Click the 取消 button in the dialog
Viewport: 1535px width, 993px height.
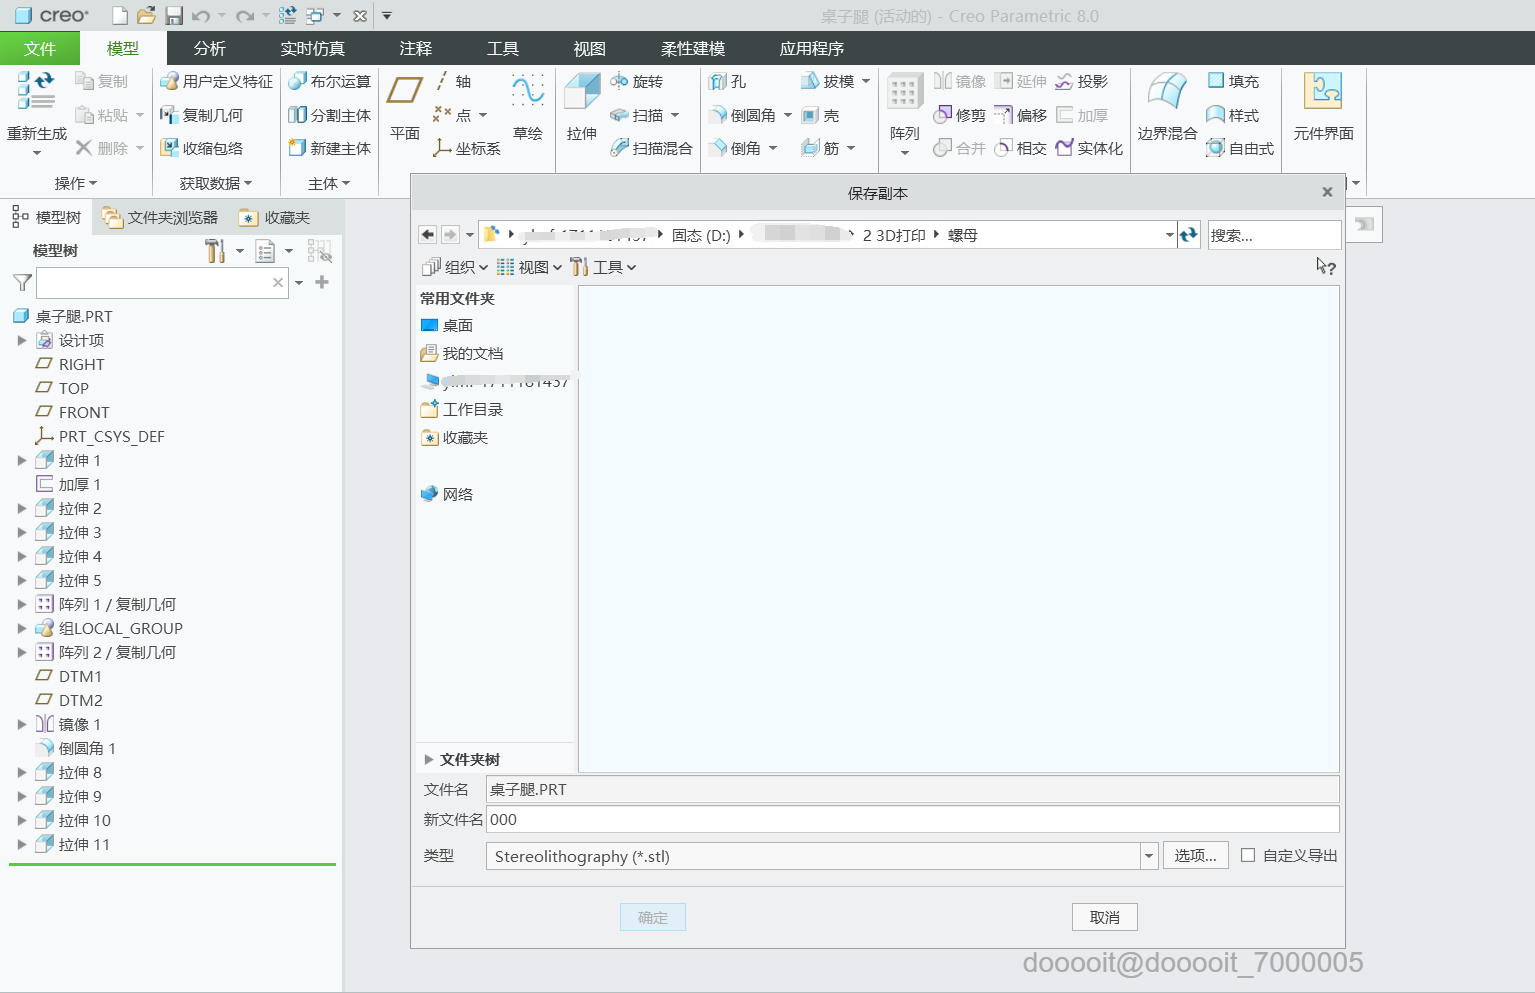[1105, 917]
